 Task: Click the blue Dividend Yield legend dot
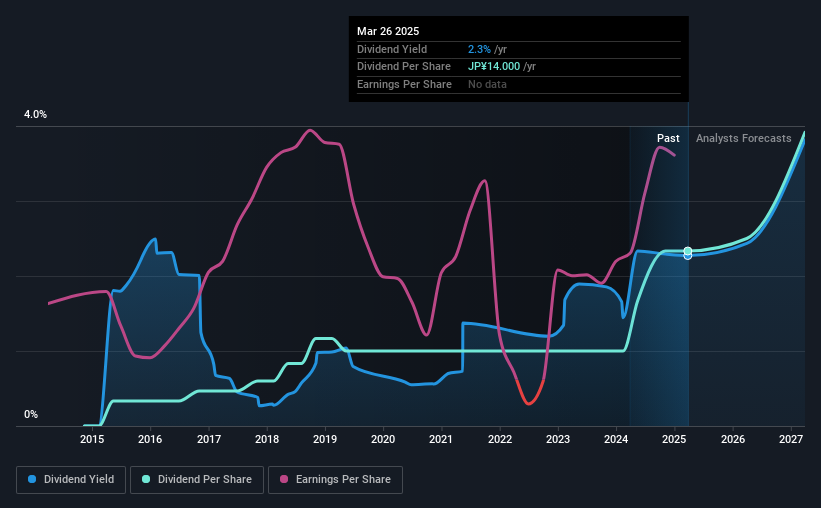click(32, 479)
